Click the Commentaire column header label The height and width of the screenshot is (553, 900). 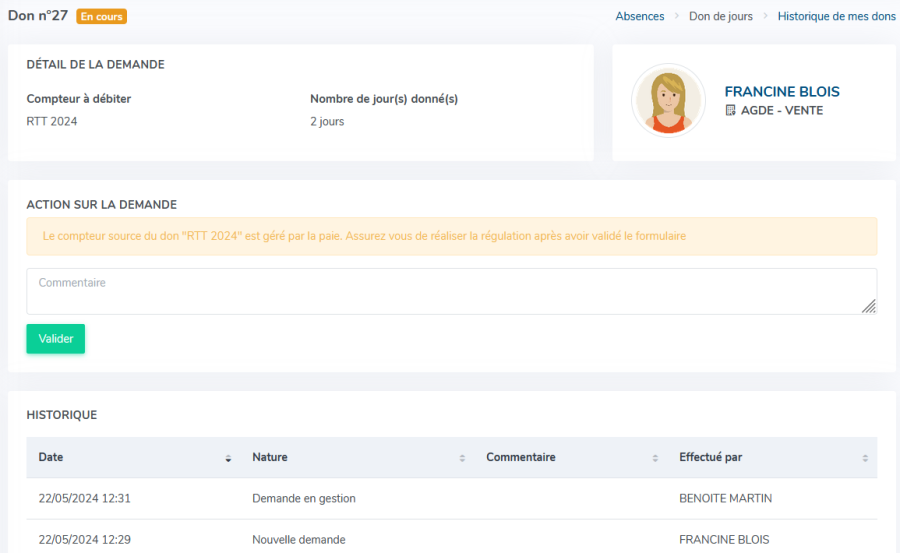click(521, 457)
